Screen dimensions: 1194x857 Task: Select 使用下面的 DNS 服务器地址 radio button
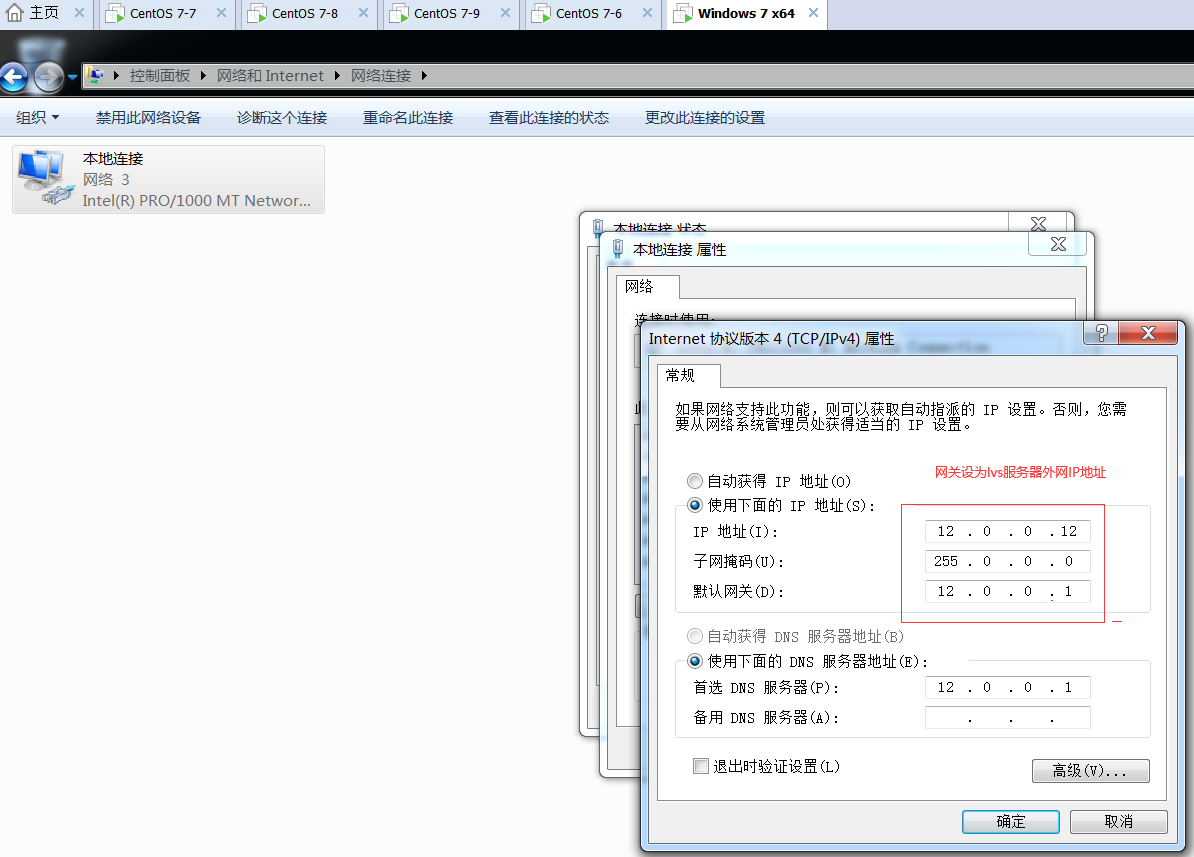click(x=694, y=660)
